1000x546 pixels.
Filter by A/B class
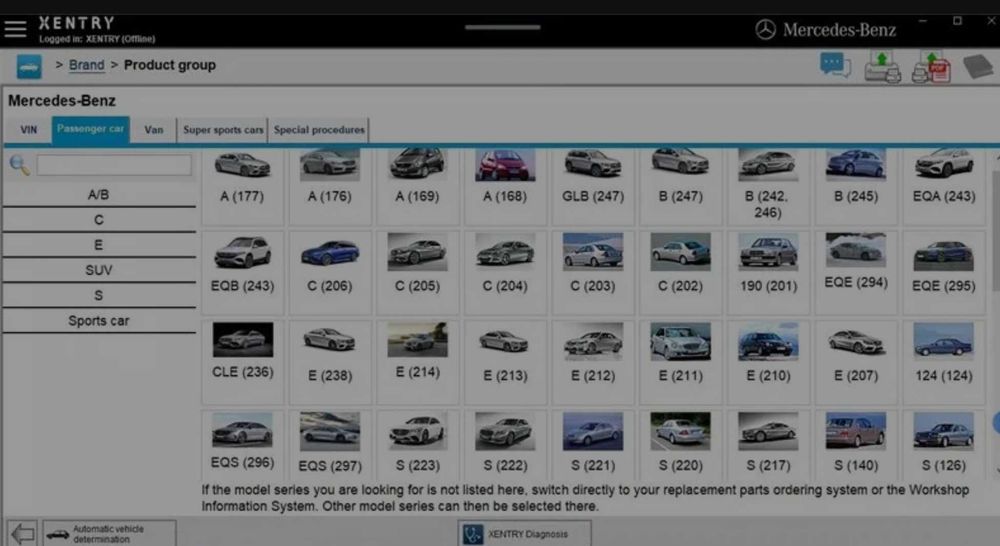click(99, 195)
